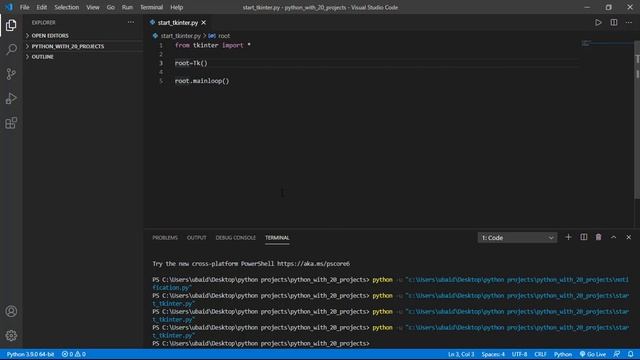Click the last terminal prompt line
The height and width of the screenshot is (360, 640).
(x=261, y=343)
